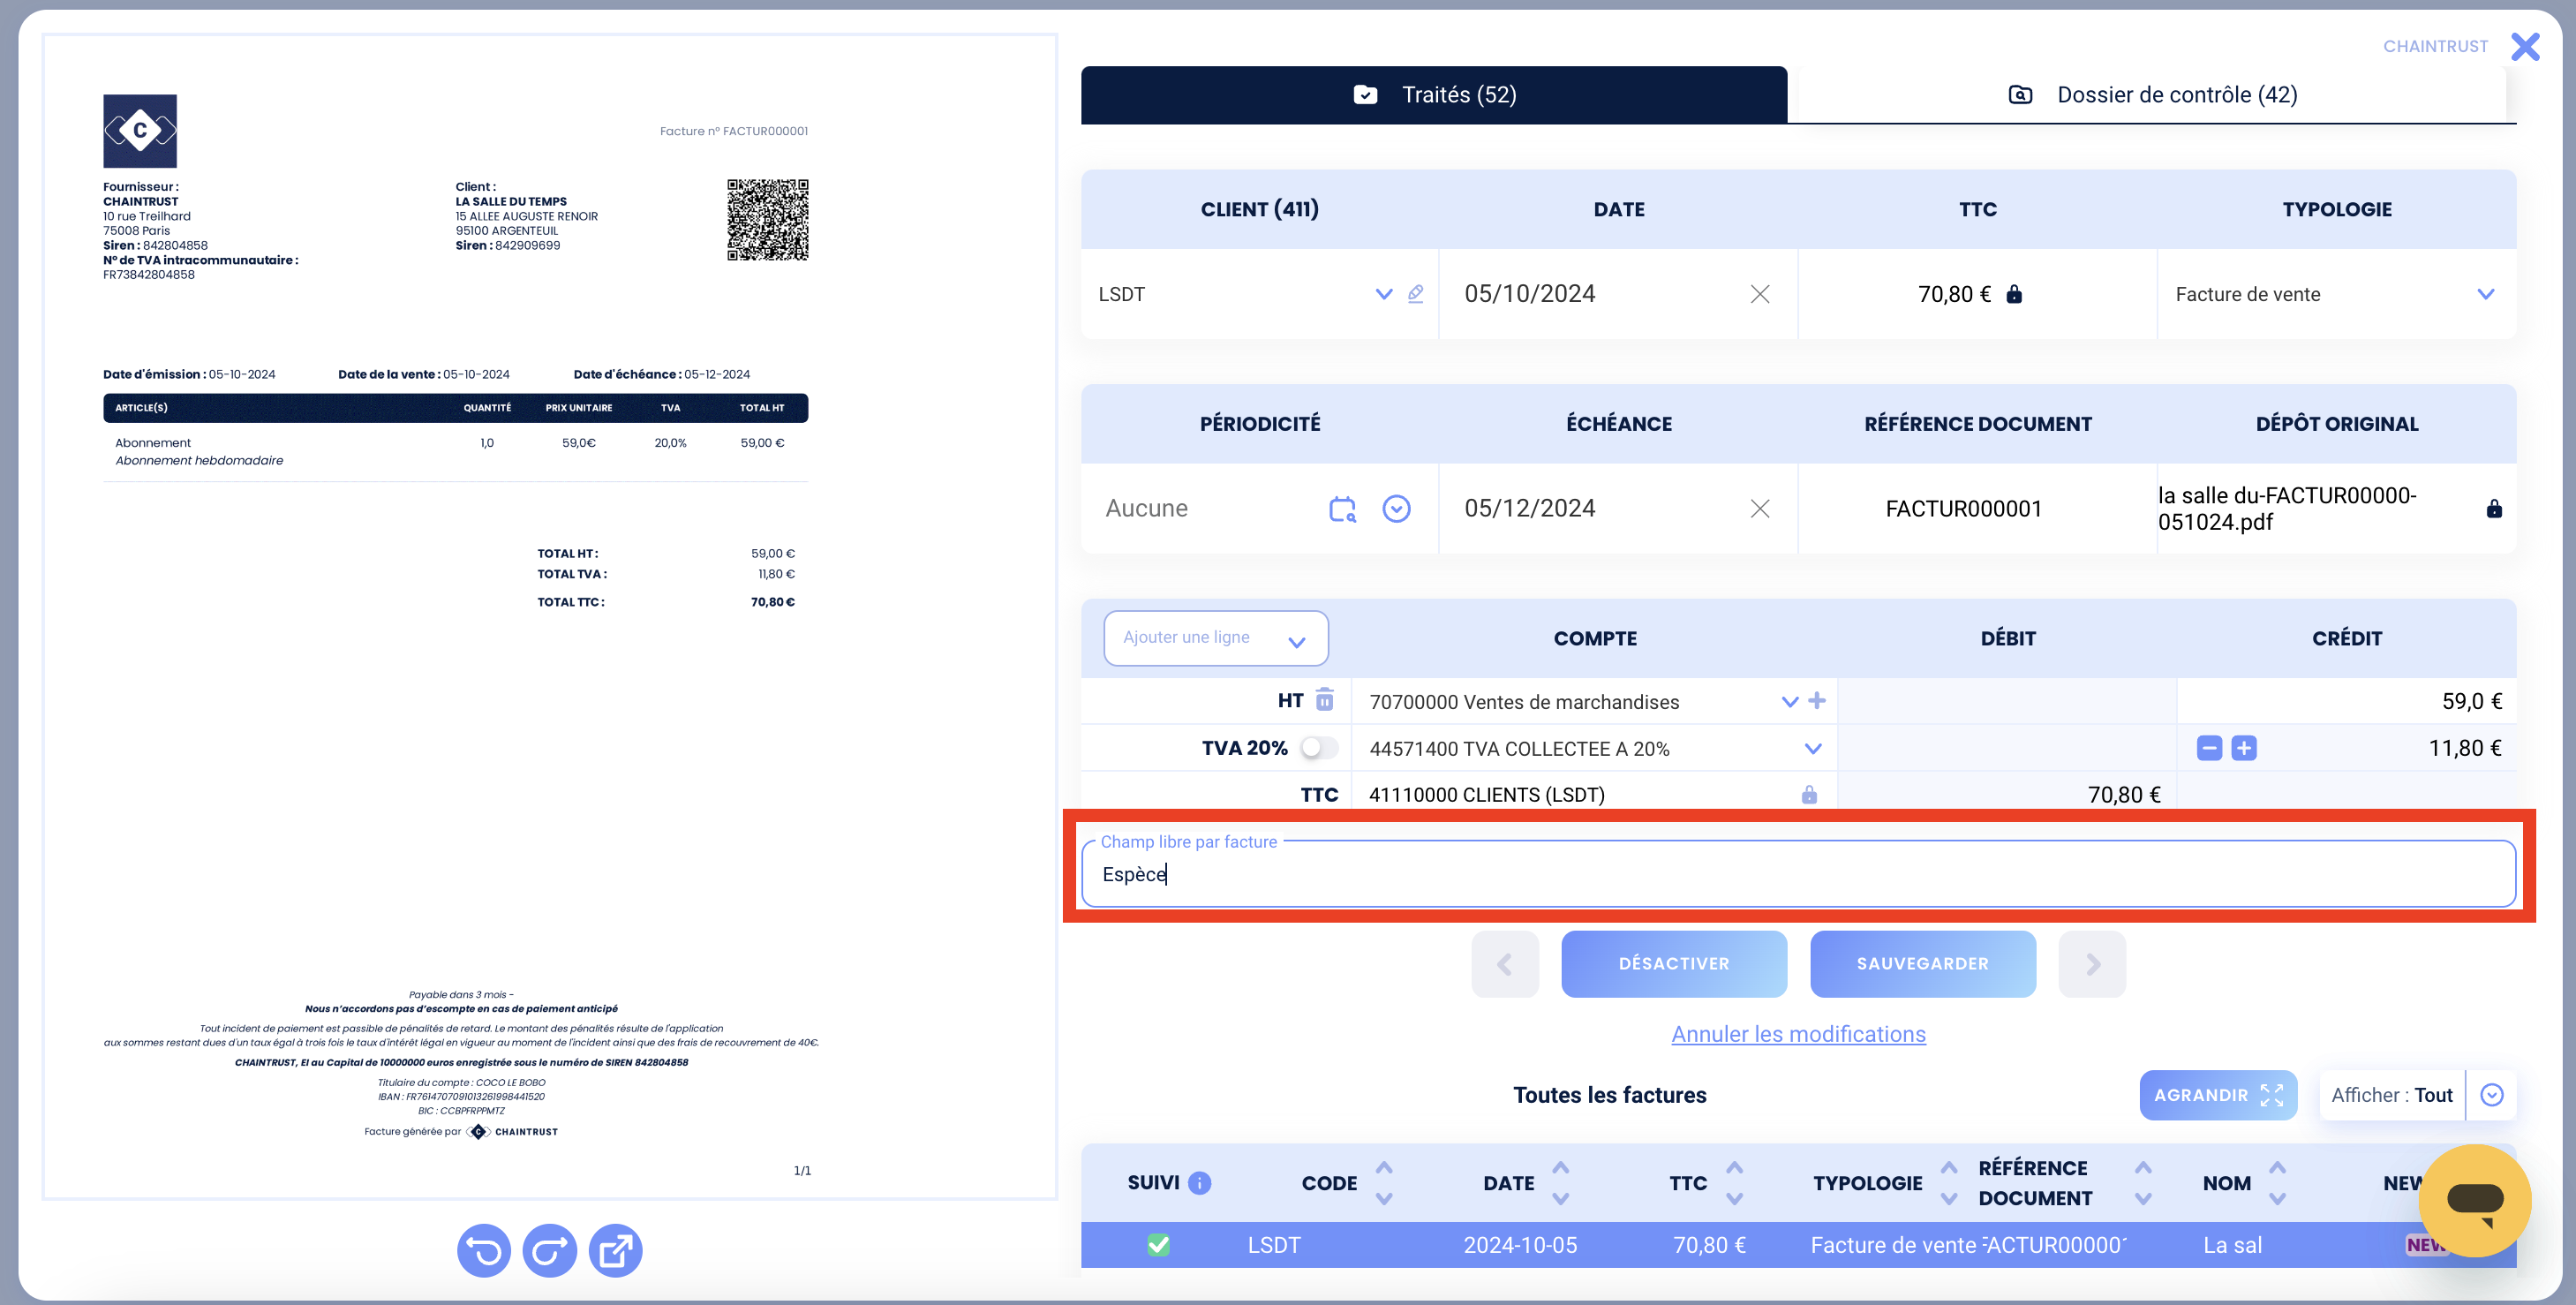The image size is (2576, 1305).
Task: Toggle the green suivi checkbox for LSDT row
Action: 1158,1245
